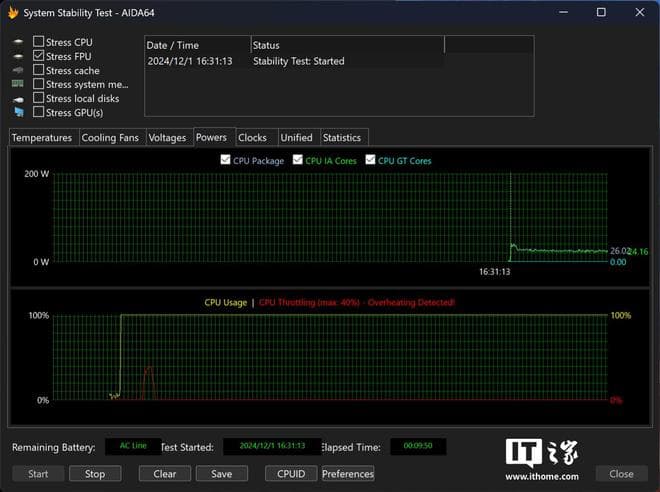660x492 pixels.
Task: Click the CPU icon beside Stress CPU
Action: [x=18, y=43]
